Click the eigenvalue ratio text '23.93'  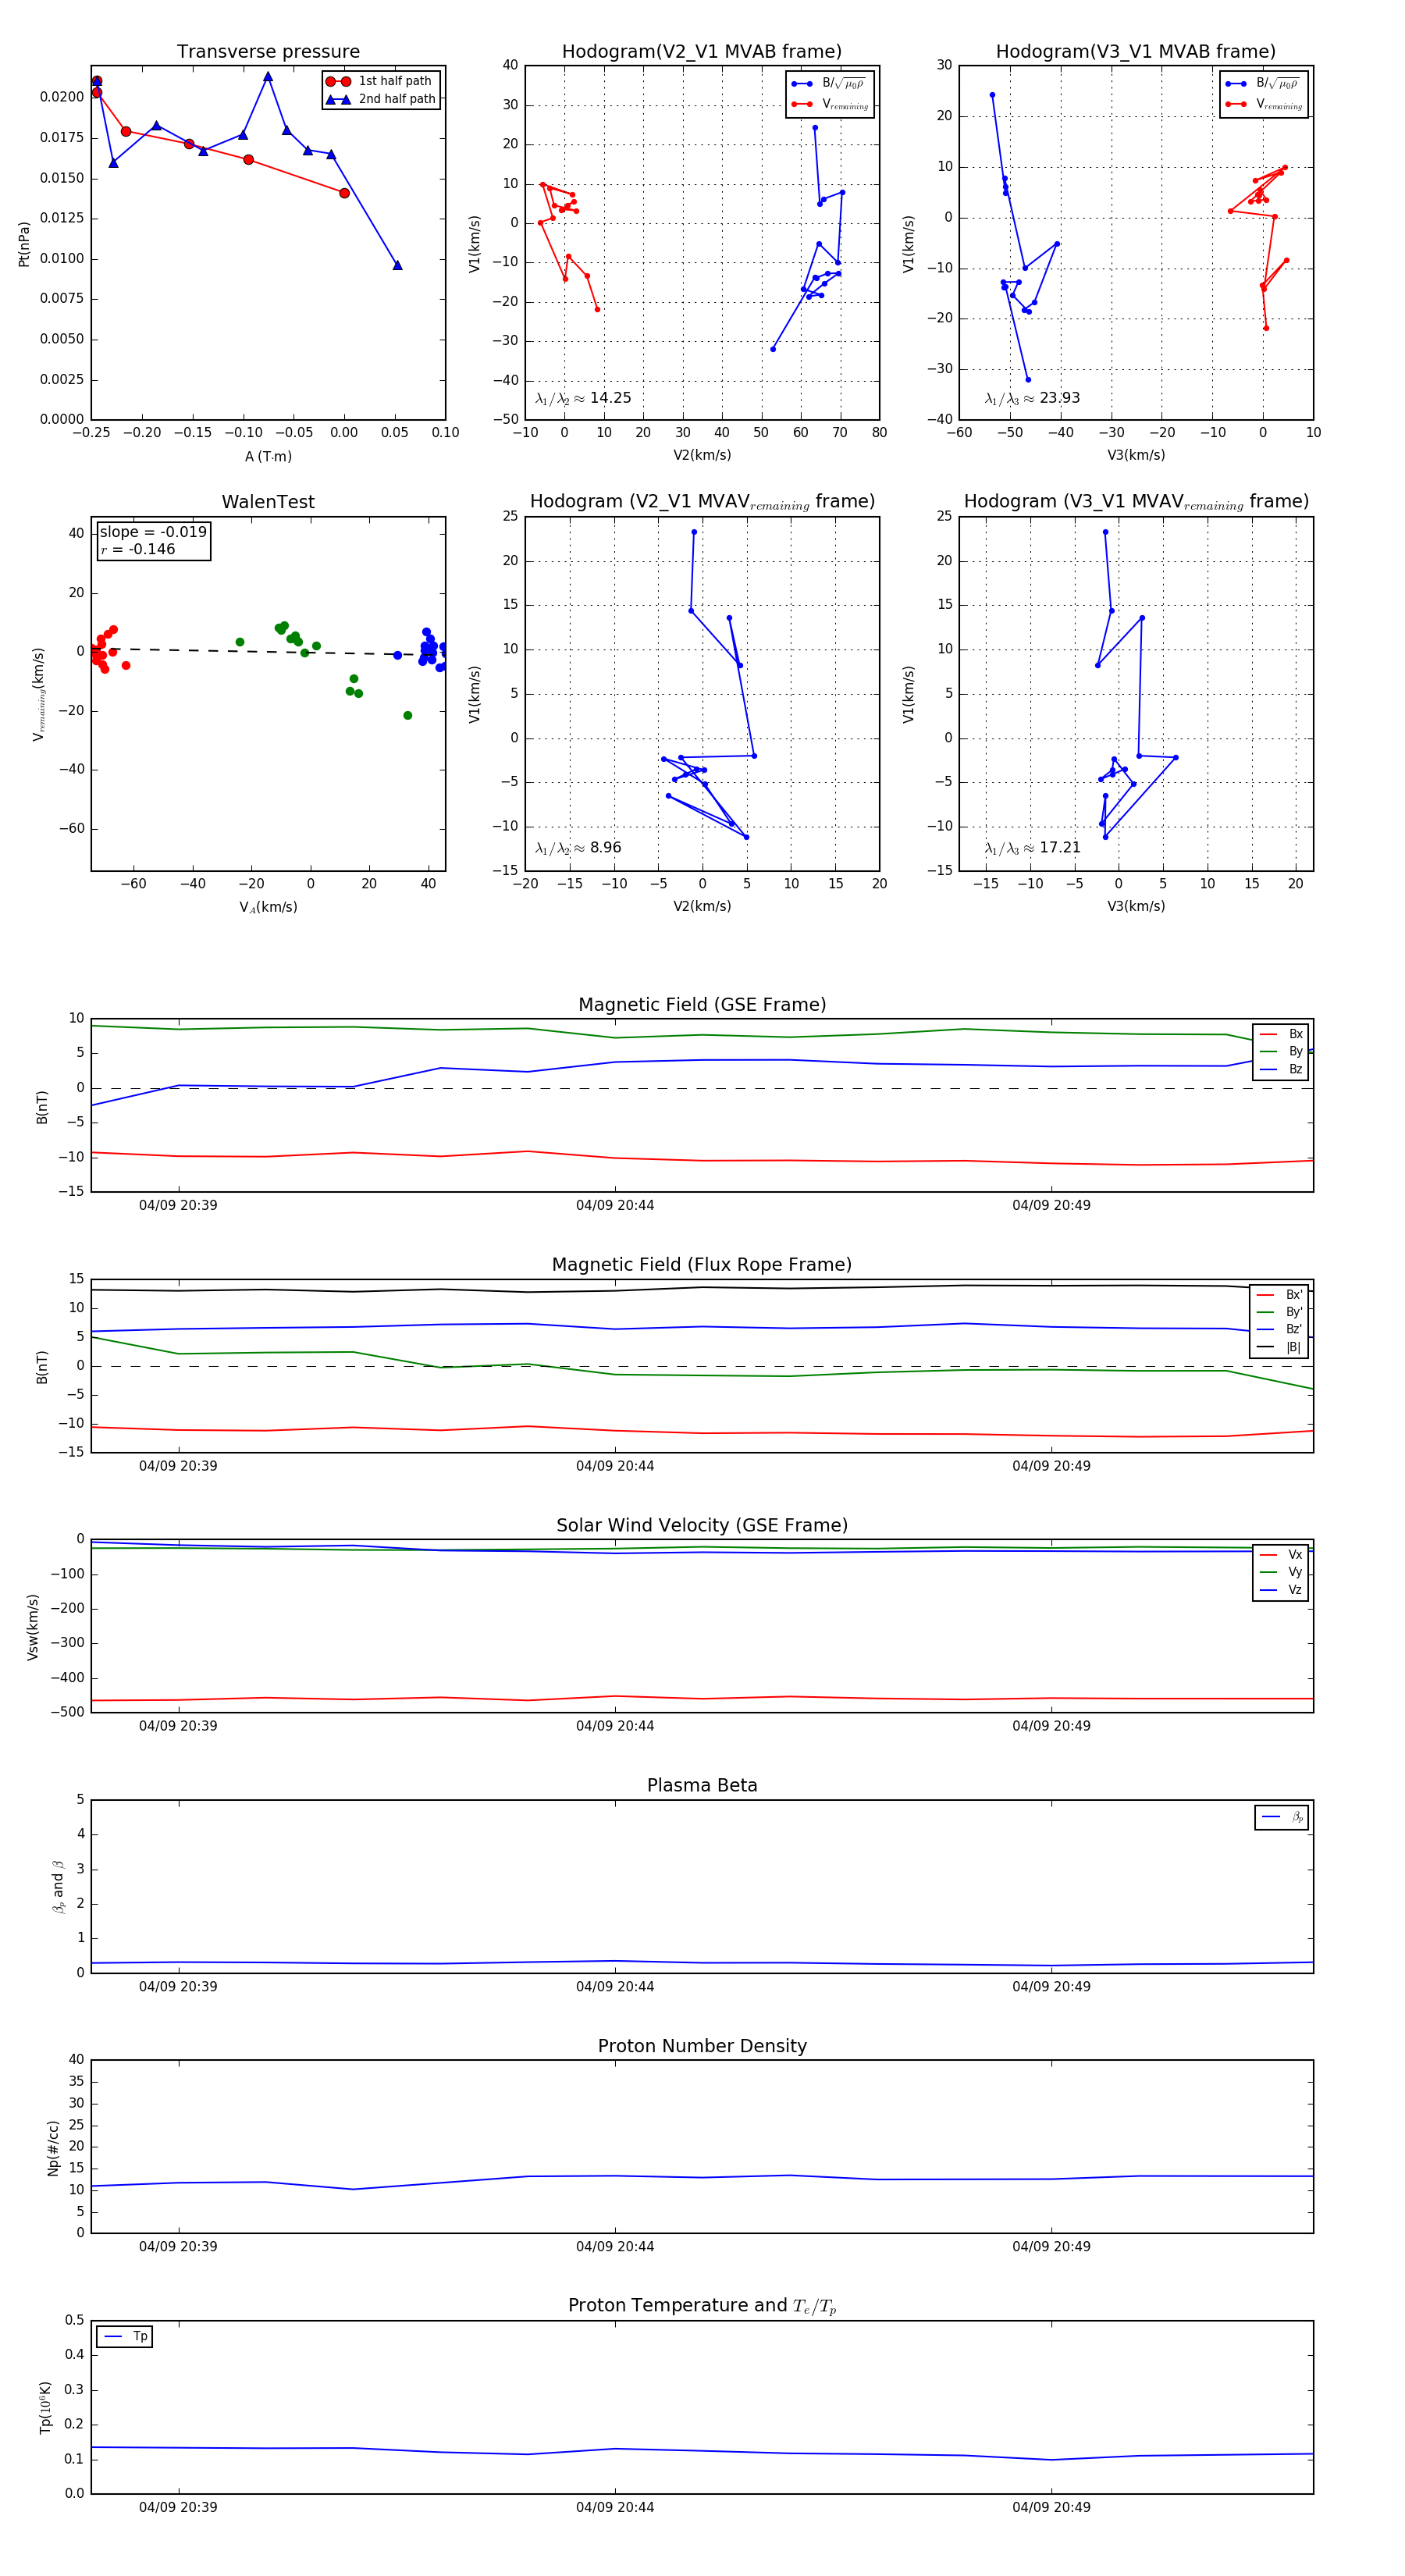[1059, 398]
